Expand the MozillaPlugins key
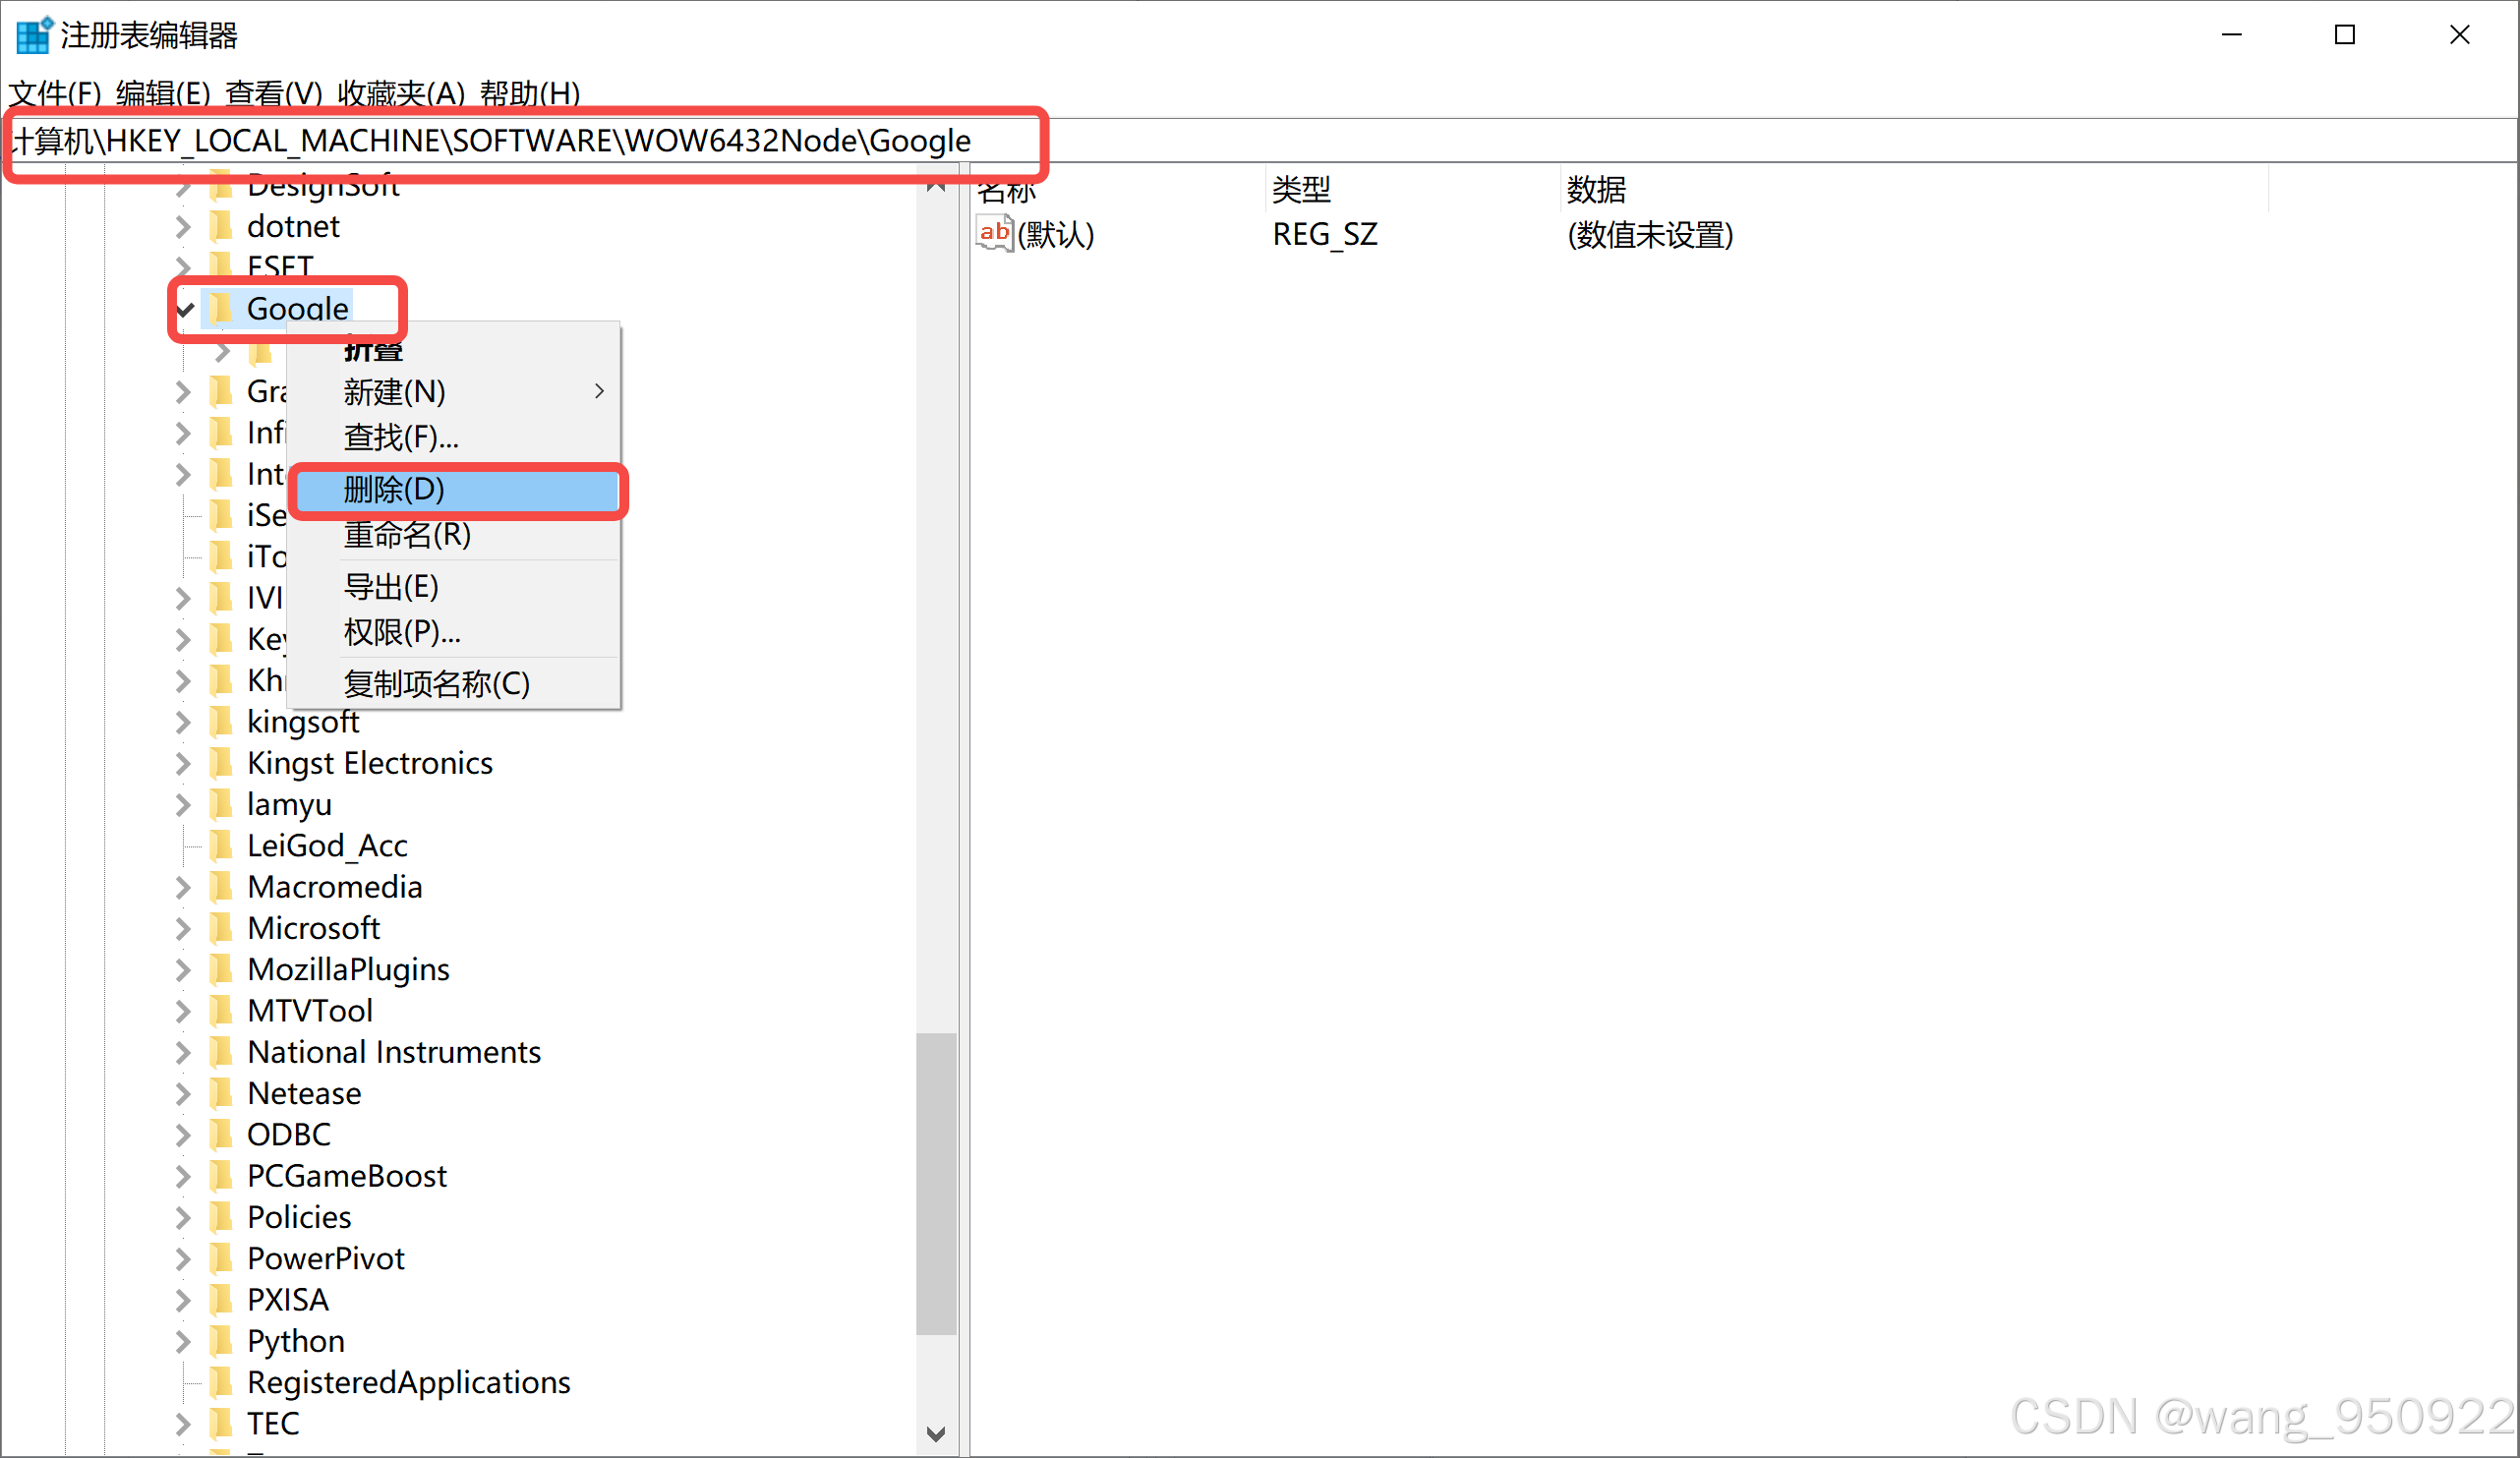Screen dimensions: 2520x1458 (183, 969)
